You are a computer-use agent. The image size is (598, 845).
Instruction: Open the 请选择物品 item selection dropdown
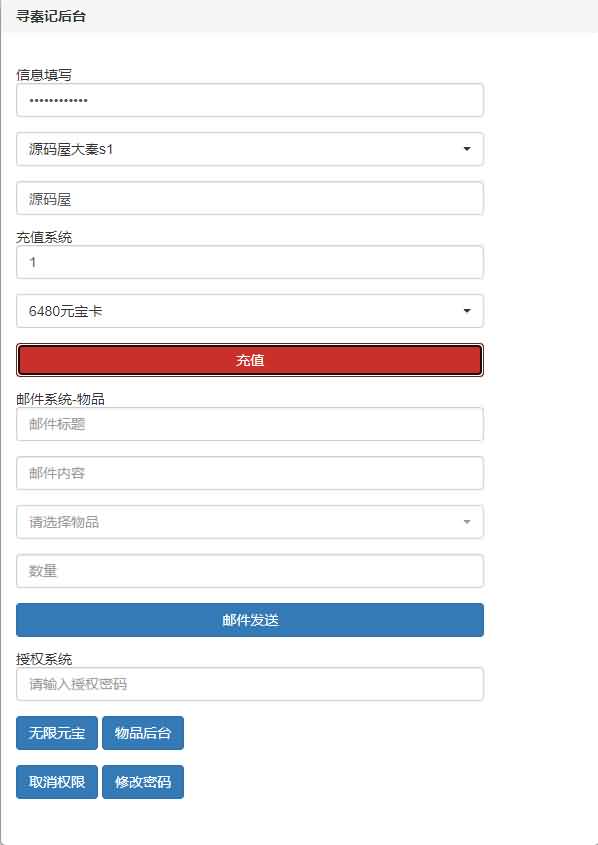pos(249,521)
